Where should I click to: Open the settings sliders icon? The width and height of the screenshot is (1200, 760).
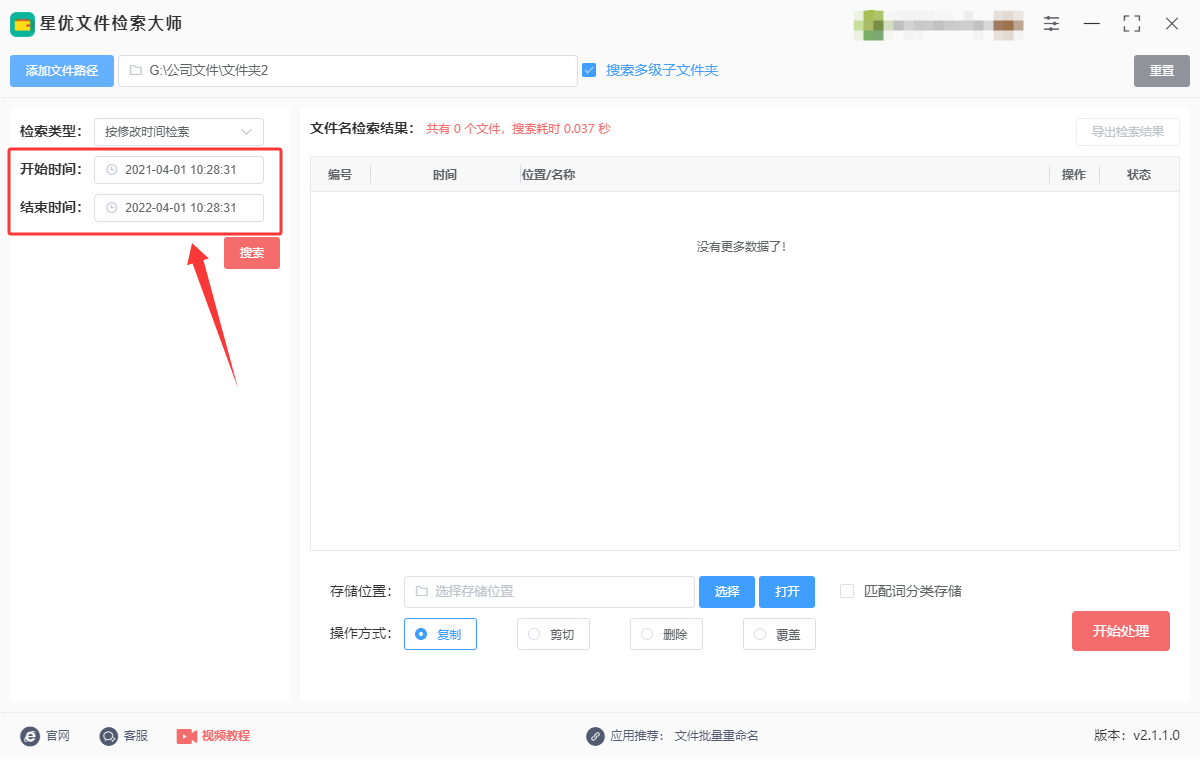point(1052,23)
